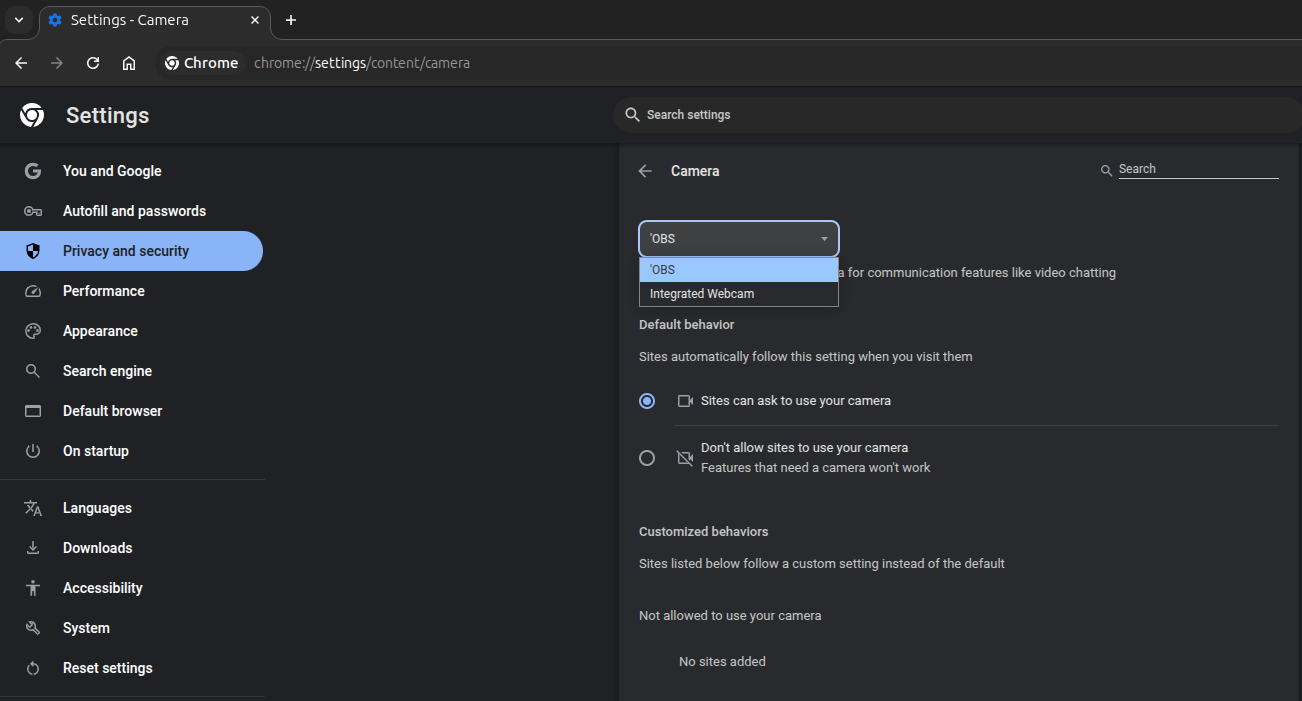This screenshot has height=701, width=1302.
Task: Click Not allowed to use your camera text
Action: pos(730,616)
